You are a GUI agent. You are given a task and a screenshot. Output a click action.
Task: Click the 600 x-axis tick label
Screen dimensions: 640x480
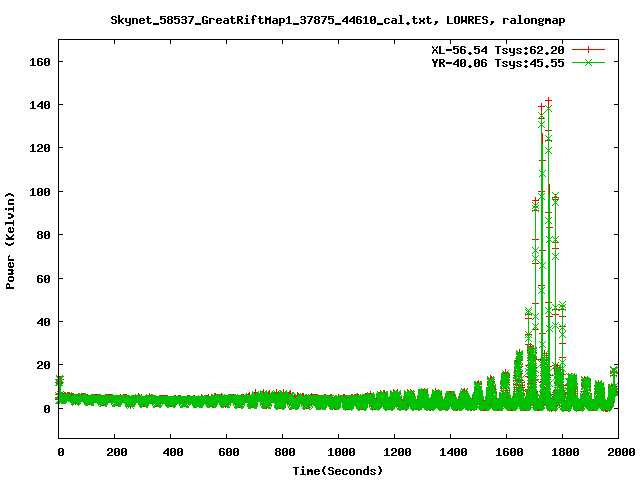(x=229, y=452)
